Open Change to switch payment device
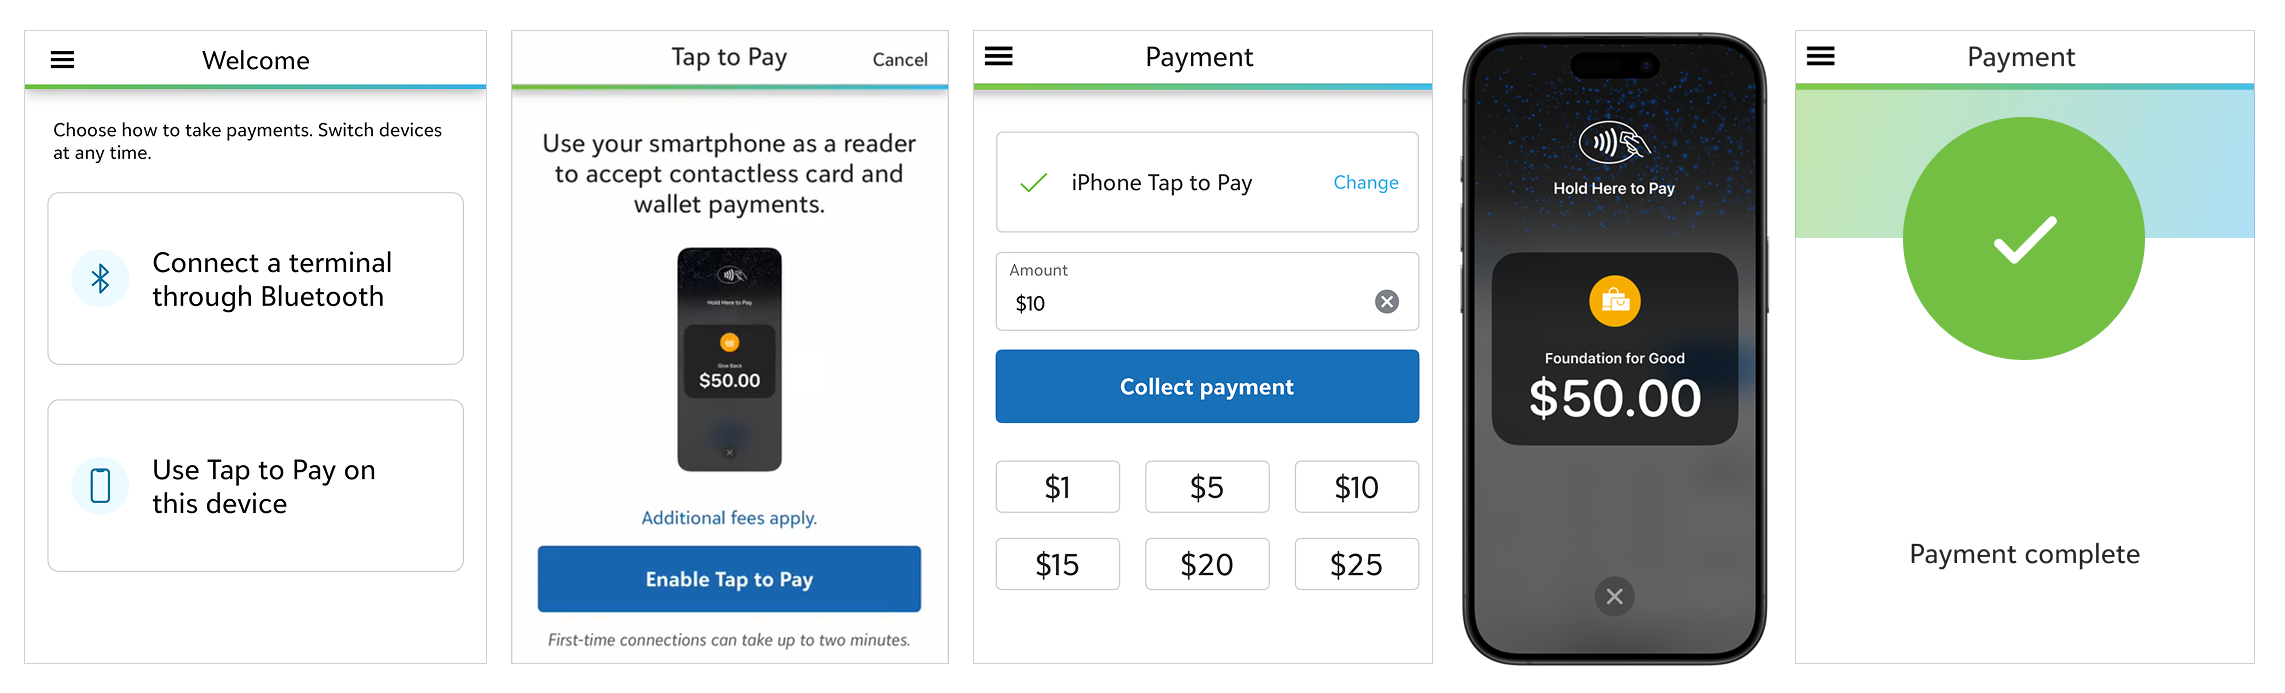This screenshot has width=2285, height=693. point(1365,183)
